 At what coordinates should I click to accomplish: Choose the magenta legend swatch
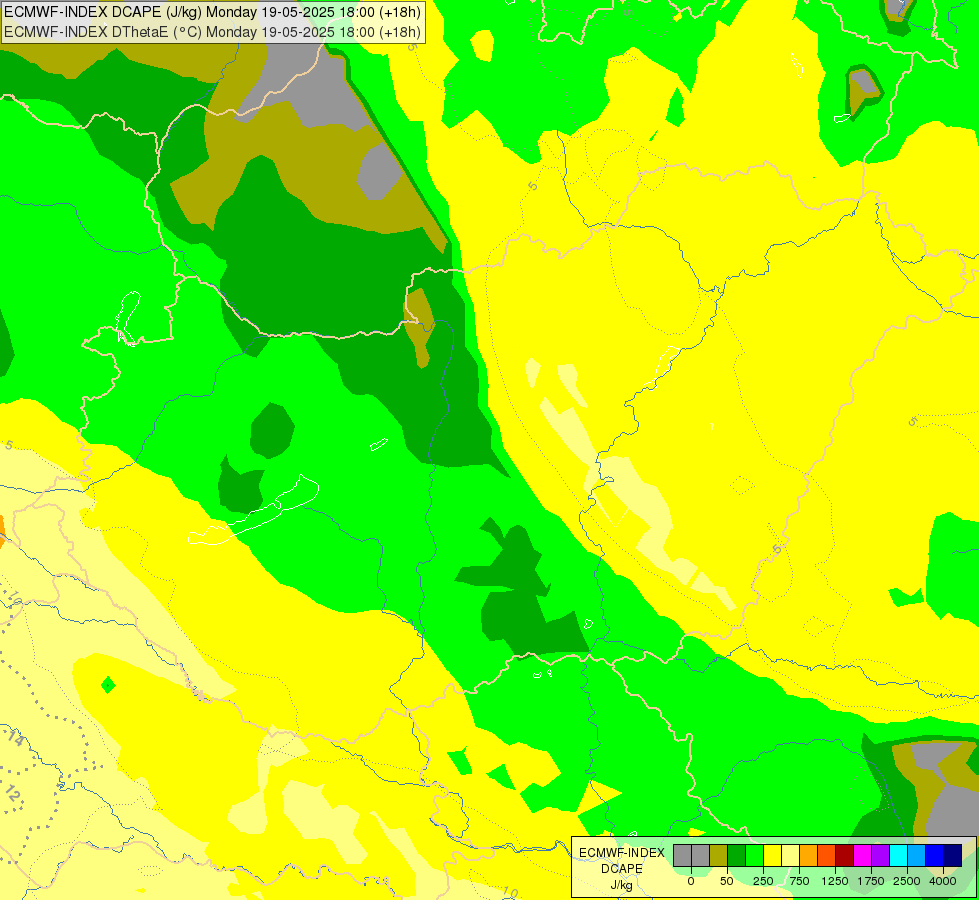(863, 855)
